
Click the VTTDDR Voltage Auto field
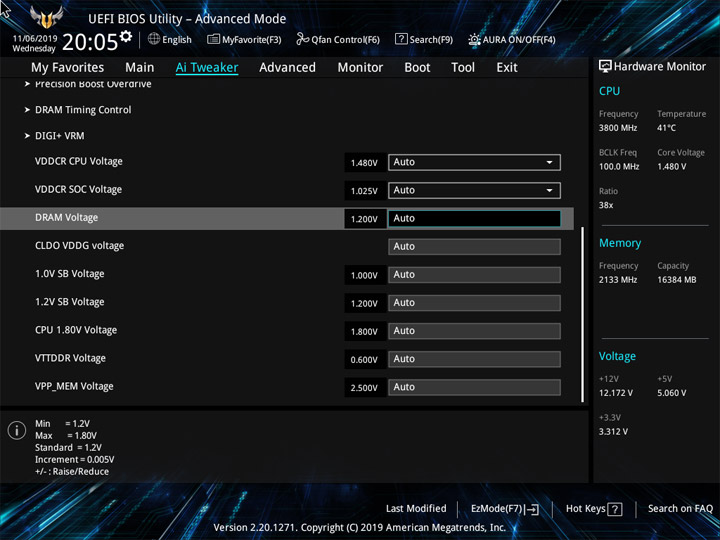[474, 359]
